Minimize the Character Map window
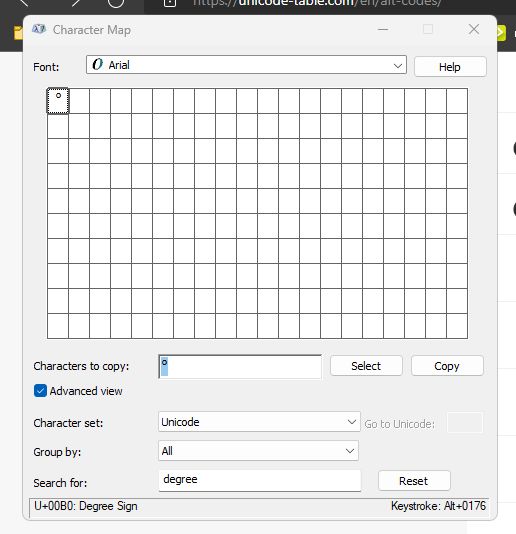 [x=383, y=29]
